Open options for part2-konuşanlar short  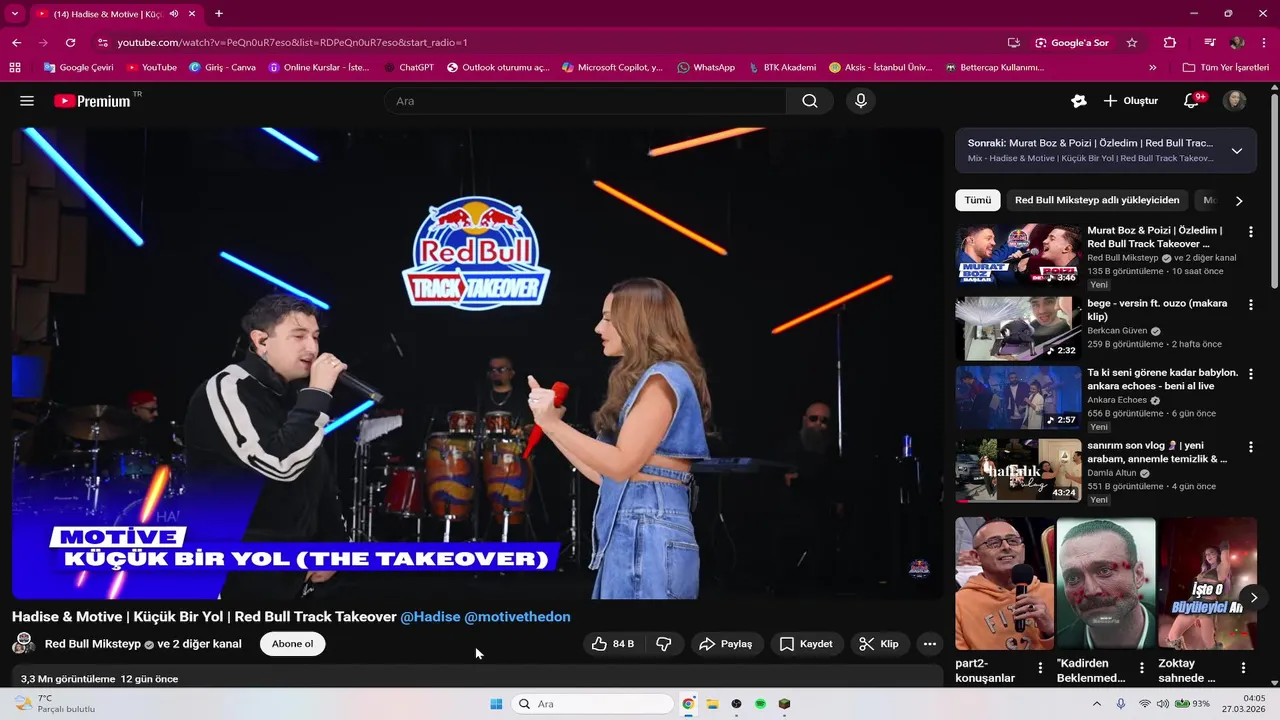pyautogui.click(x=1040, y=668)
